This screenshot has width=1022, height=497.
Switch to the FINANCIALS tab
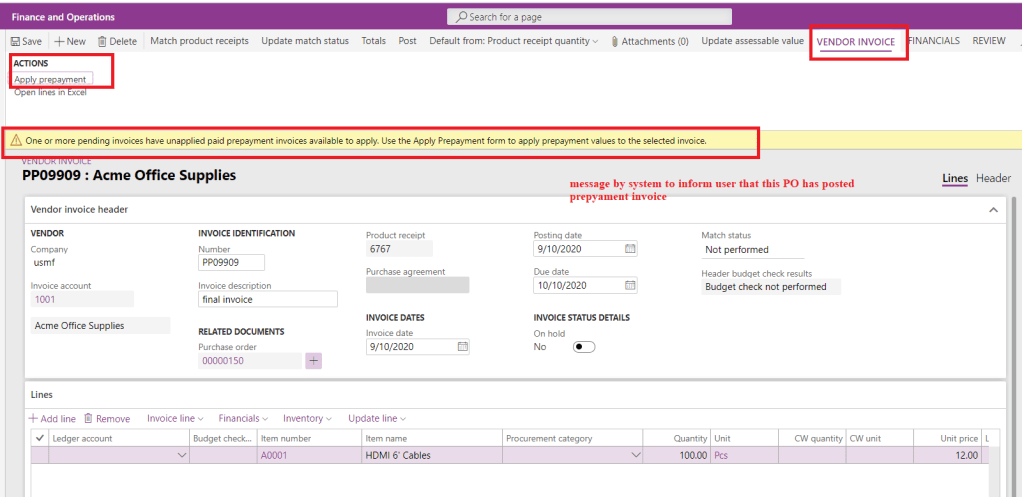click(x=933, y=41)
